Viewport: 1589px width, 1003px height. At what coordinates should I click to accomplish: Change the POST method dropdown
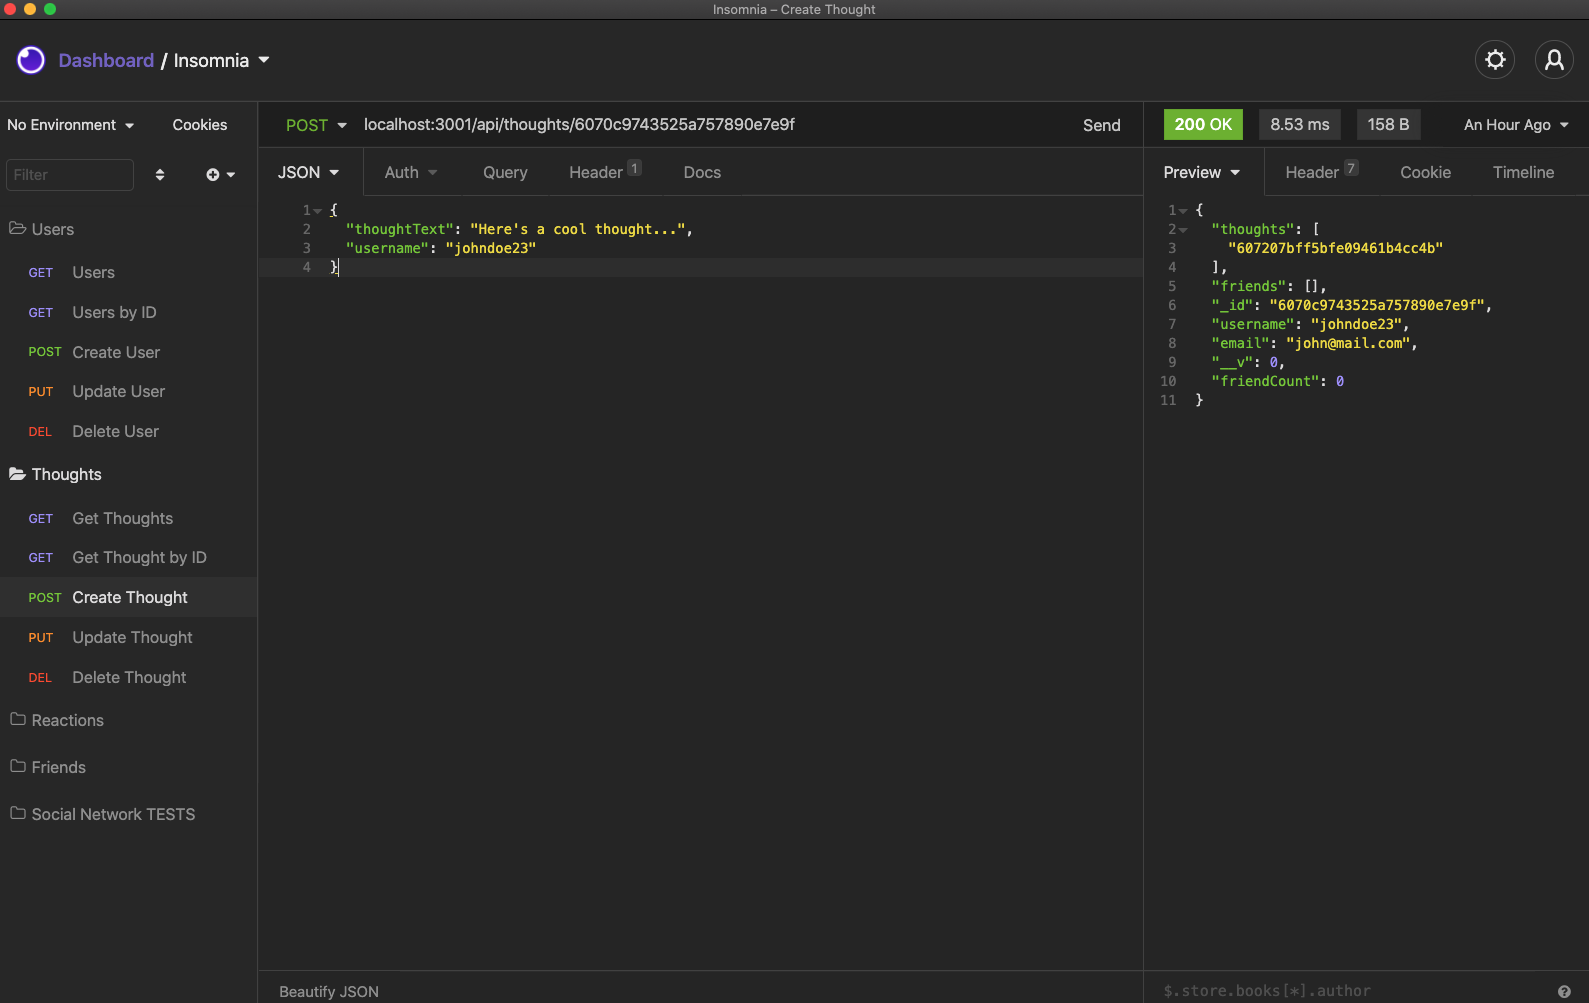click(316, 125)
